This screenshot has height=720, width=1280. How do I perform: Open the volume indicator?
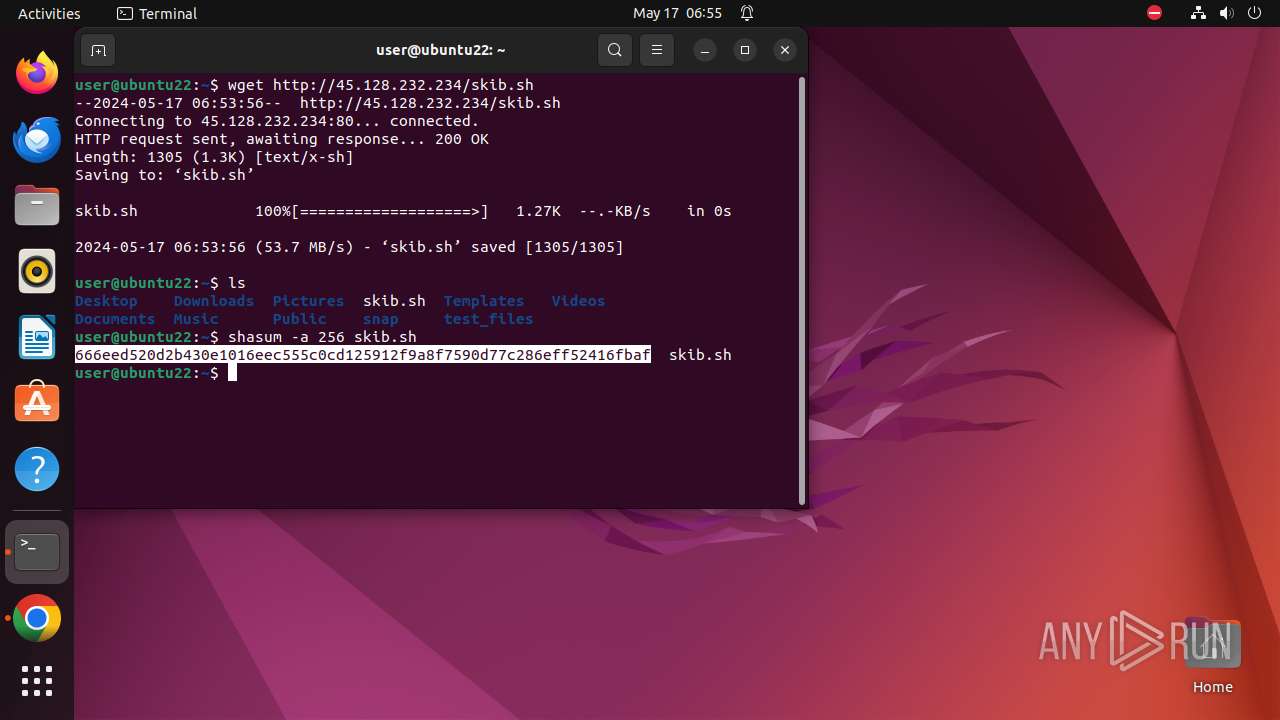[1227, 14]
